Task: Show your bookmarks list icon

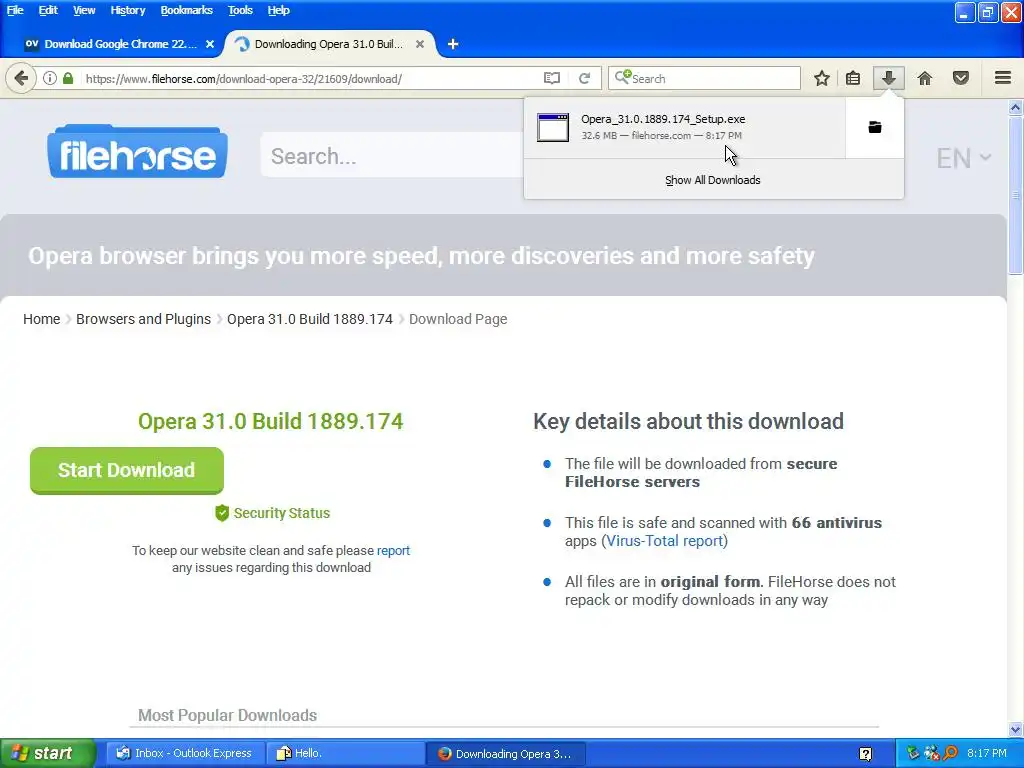Action: [x=853, y=78]
